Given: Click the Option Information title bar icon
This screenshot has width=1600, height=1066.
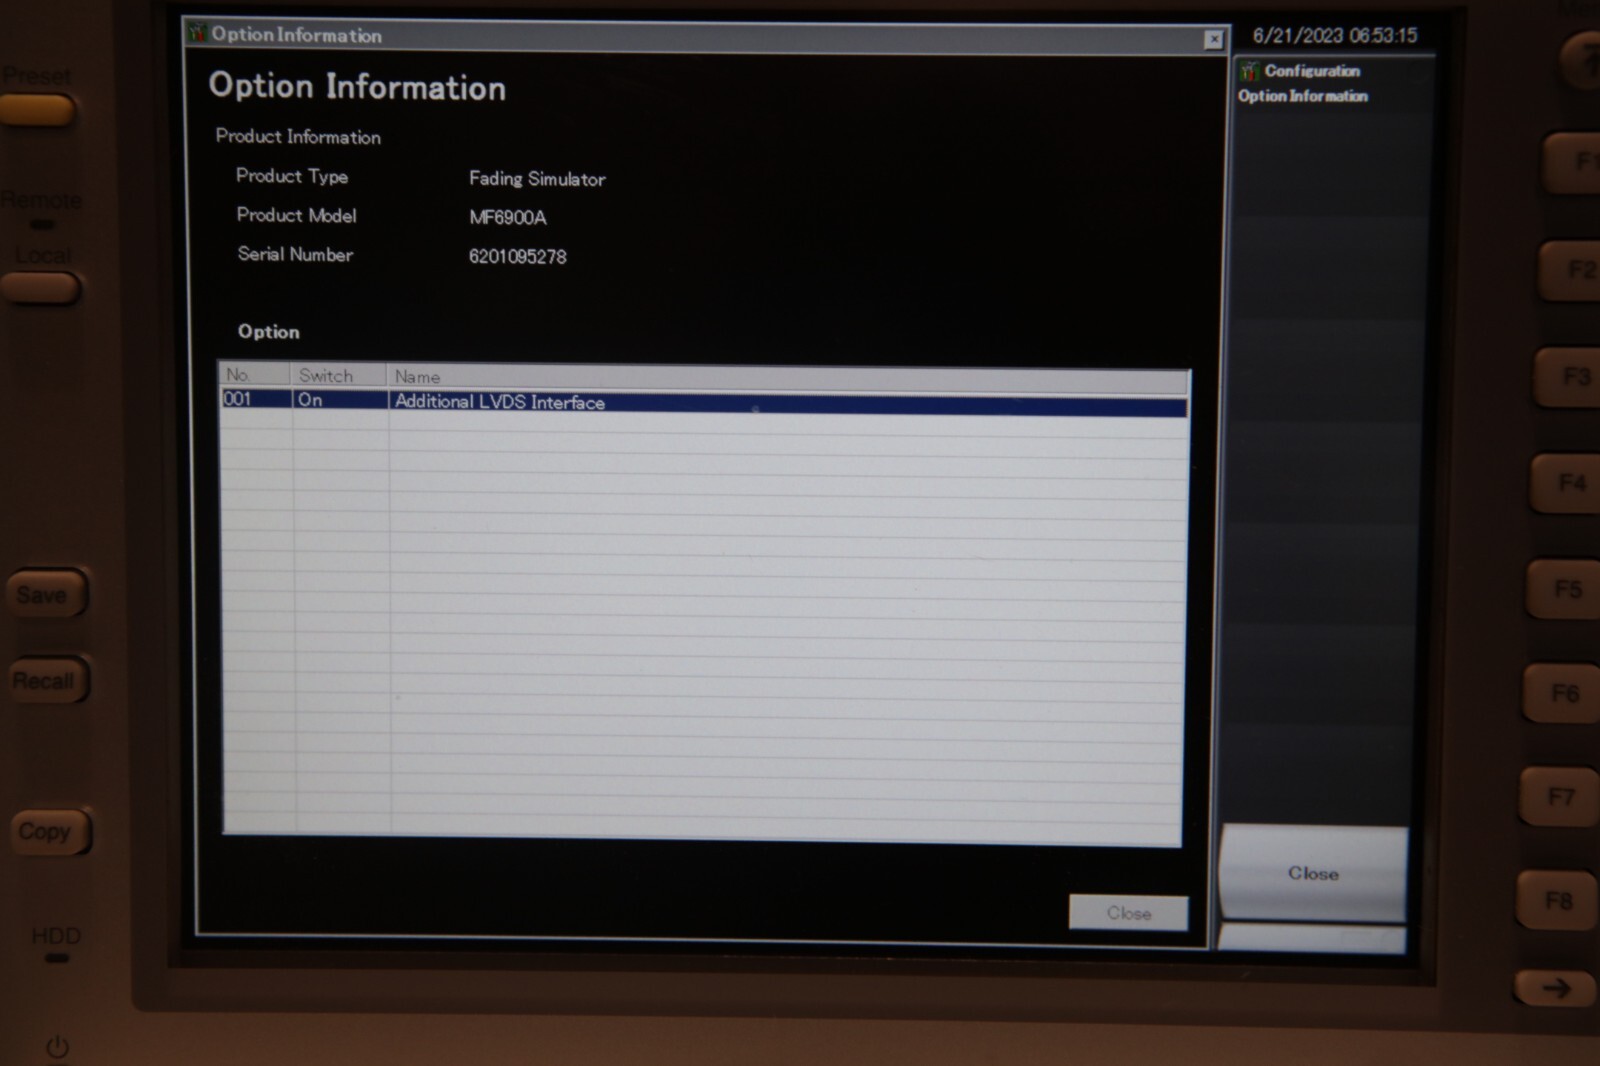Looking at the screenshot, I should (197, 33).
